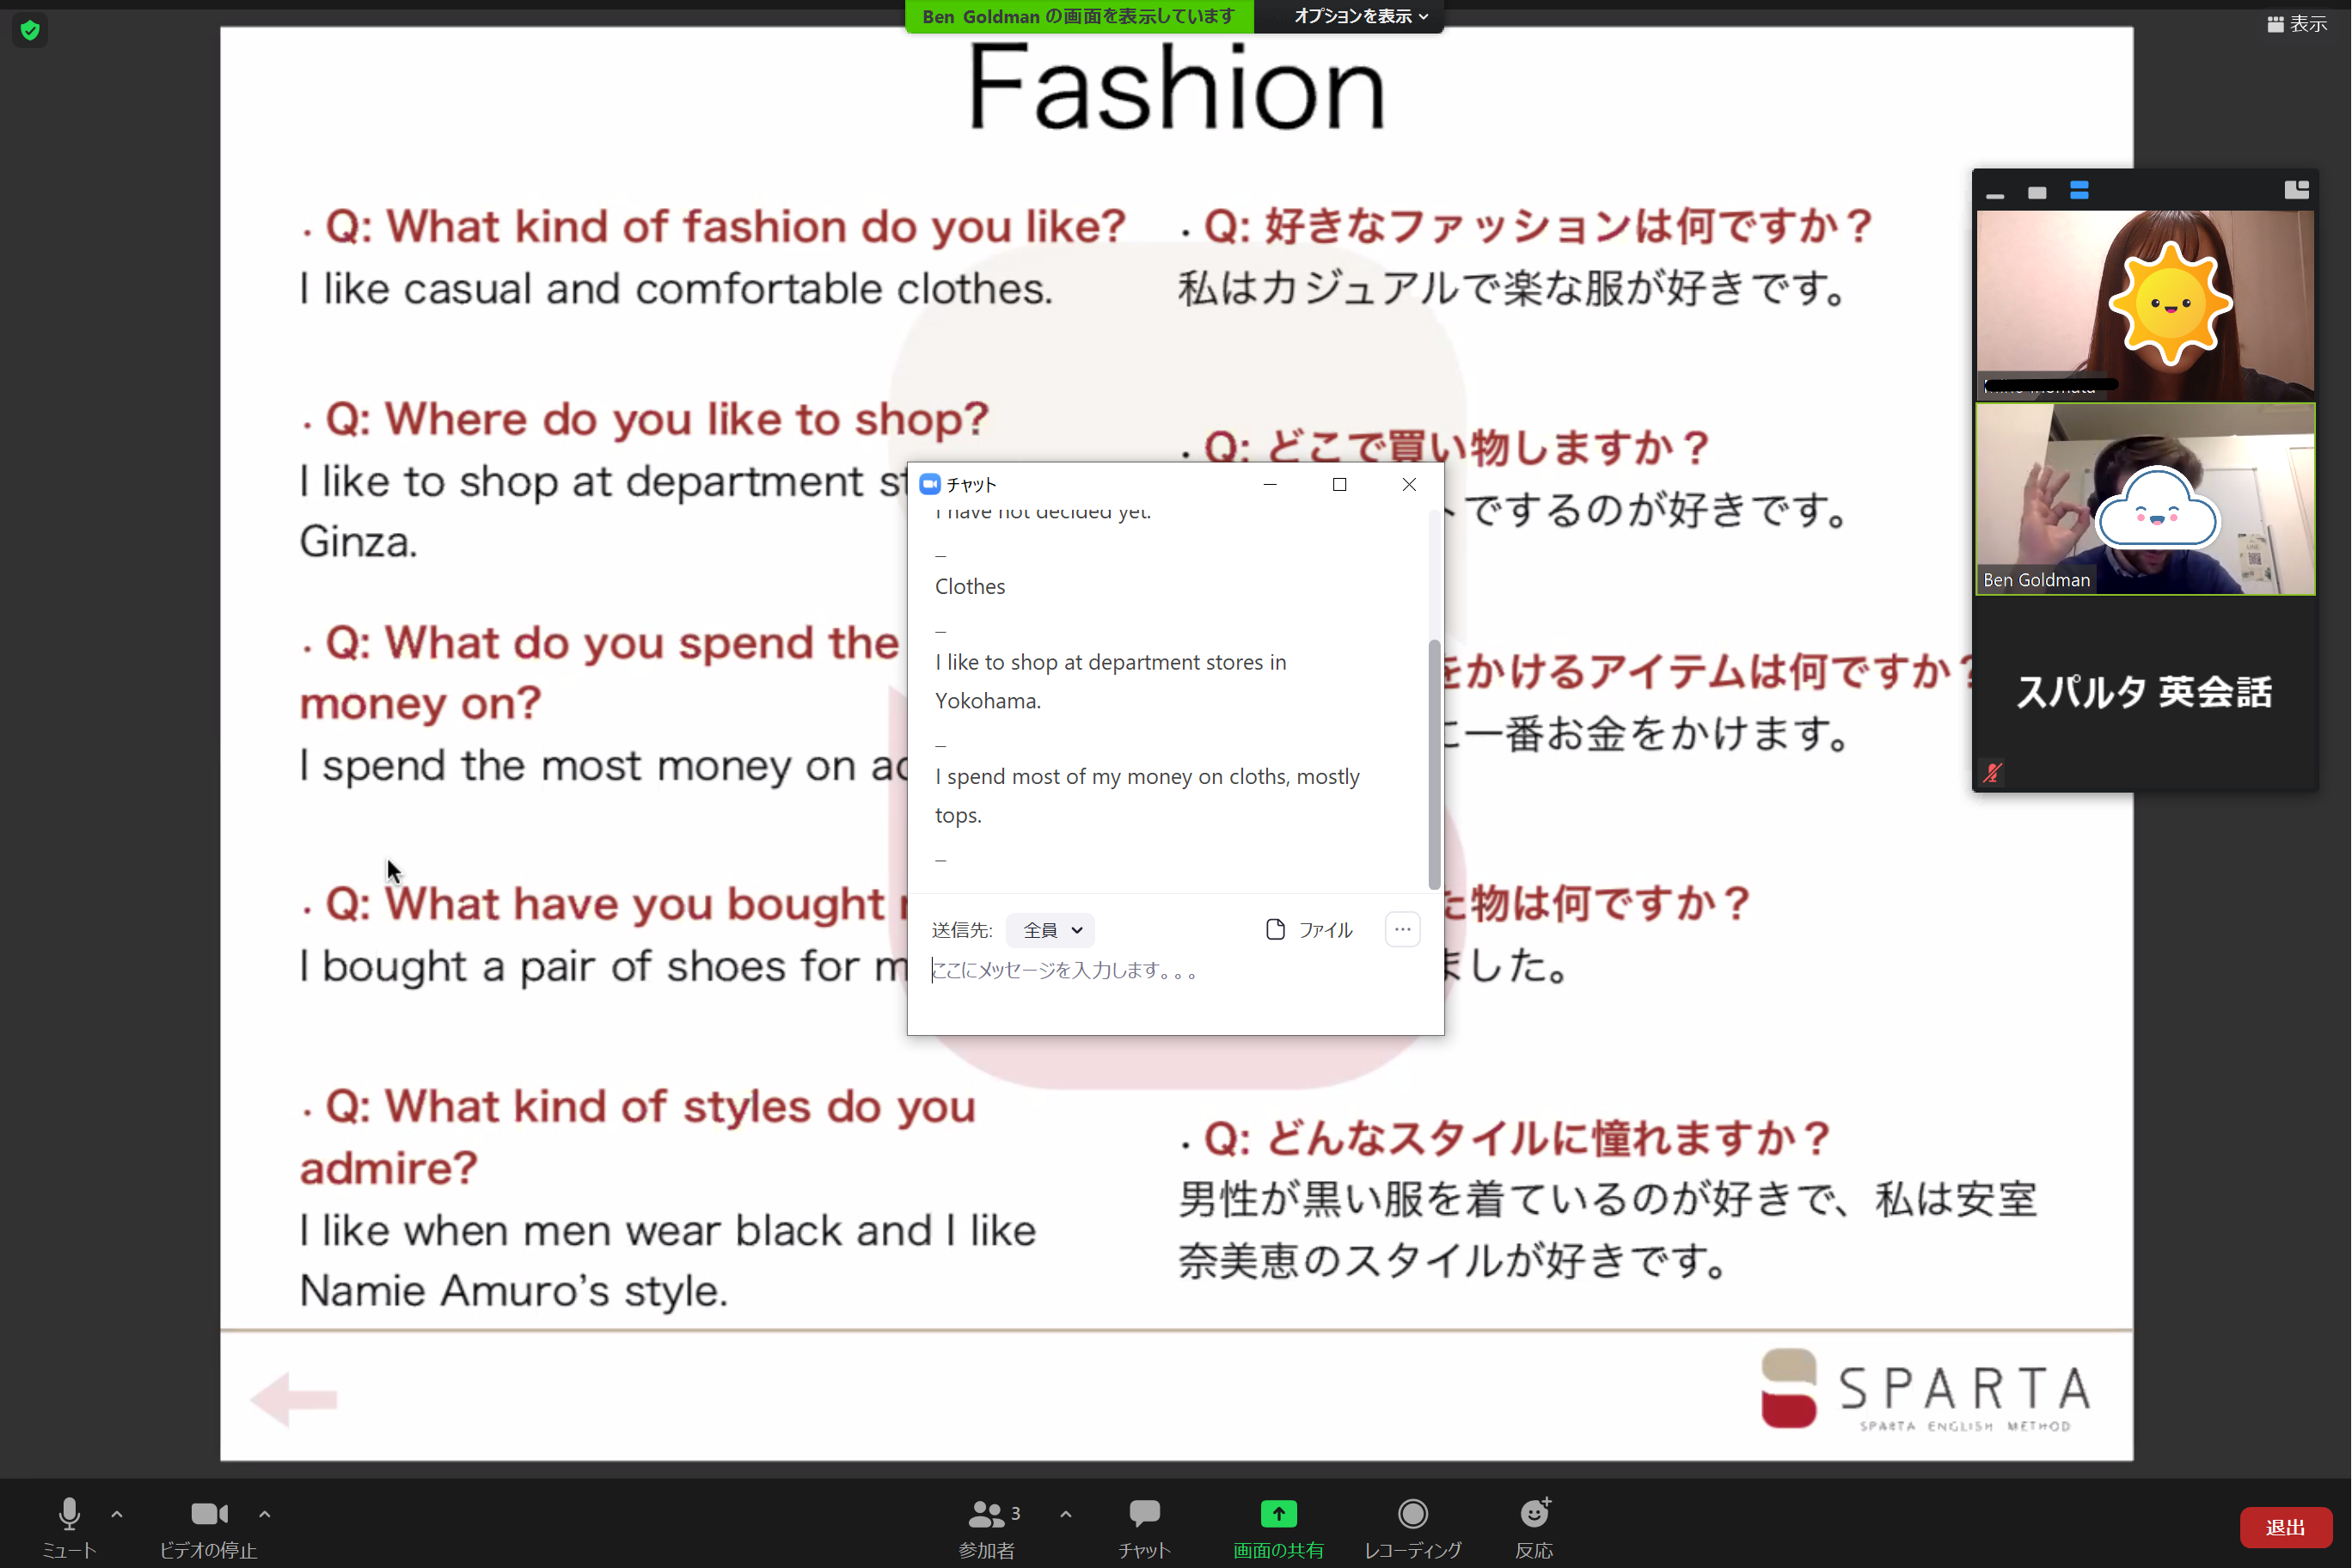Open the audio options dropdown arrow

click(116, 1513)
